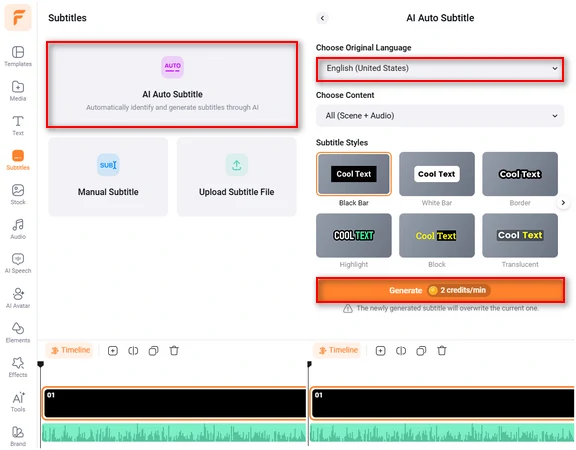
Task: Open the Text sidebar panel
Action: point(18,125)
